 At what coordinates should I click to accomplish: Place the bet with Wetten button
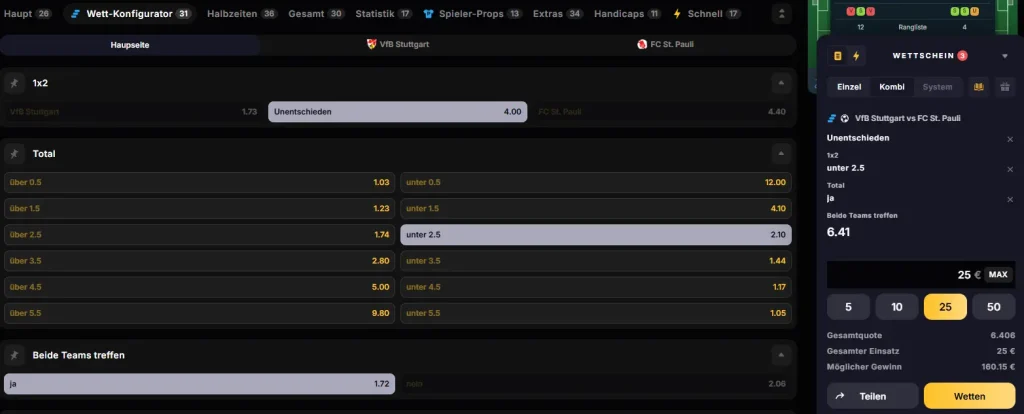969,396
